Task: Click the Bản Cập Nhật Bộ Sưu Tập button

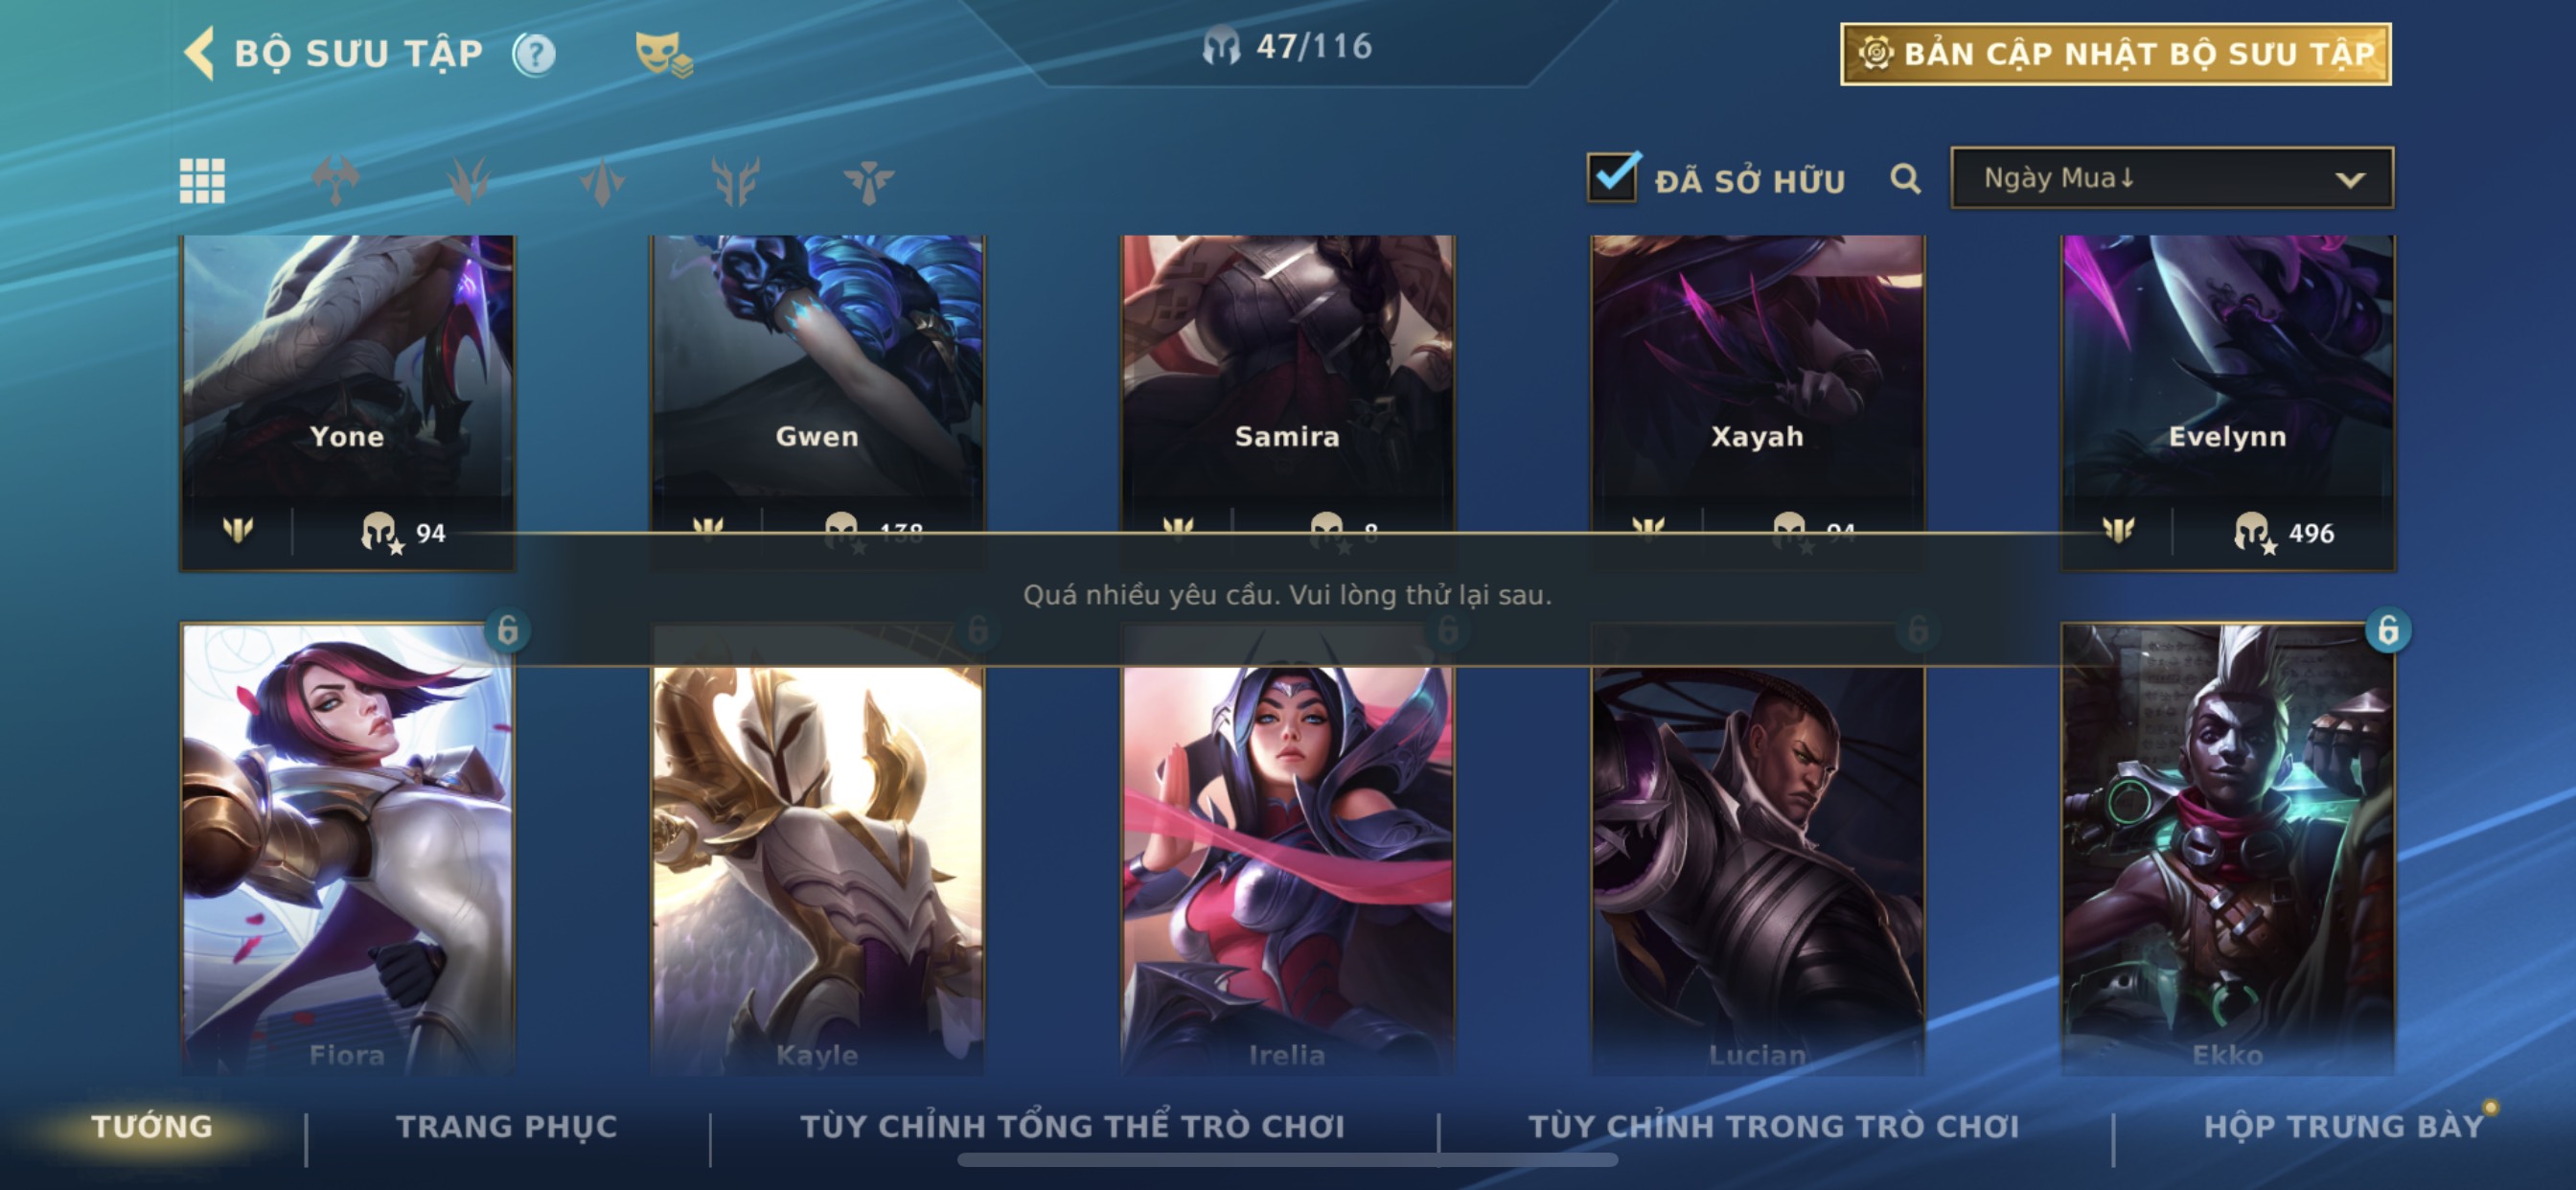Action: 2116,54
